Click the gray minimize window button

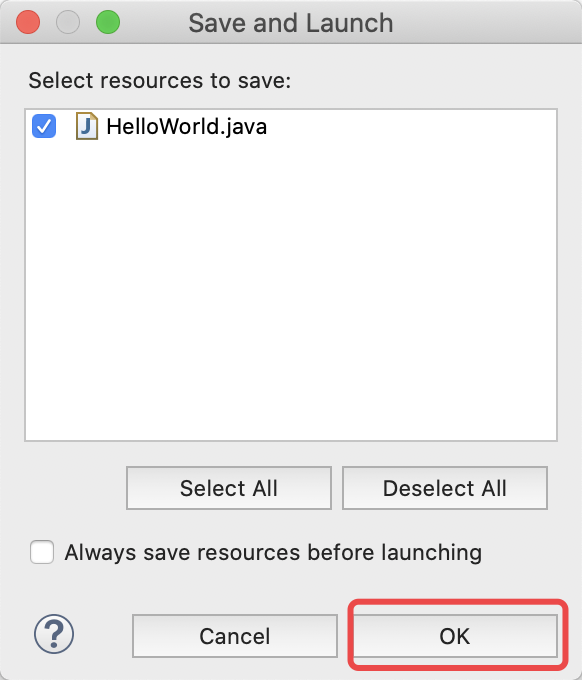tap(68, 22)
